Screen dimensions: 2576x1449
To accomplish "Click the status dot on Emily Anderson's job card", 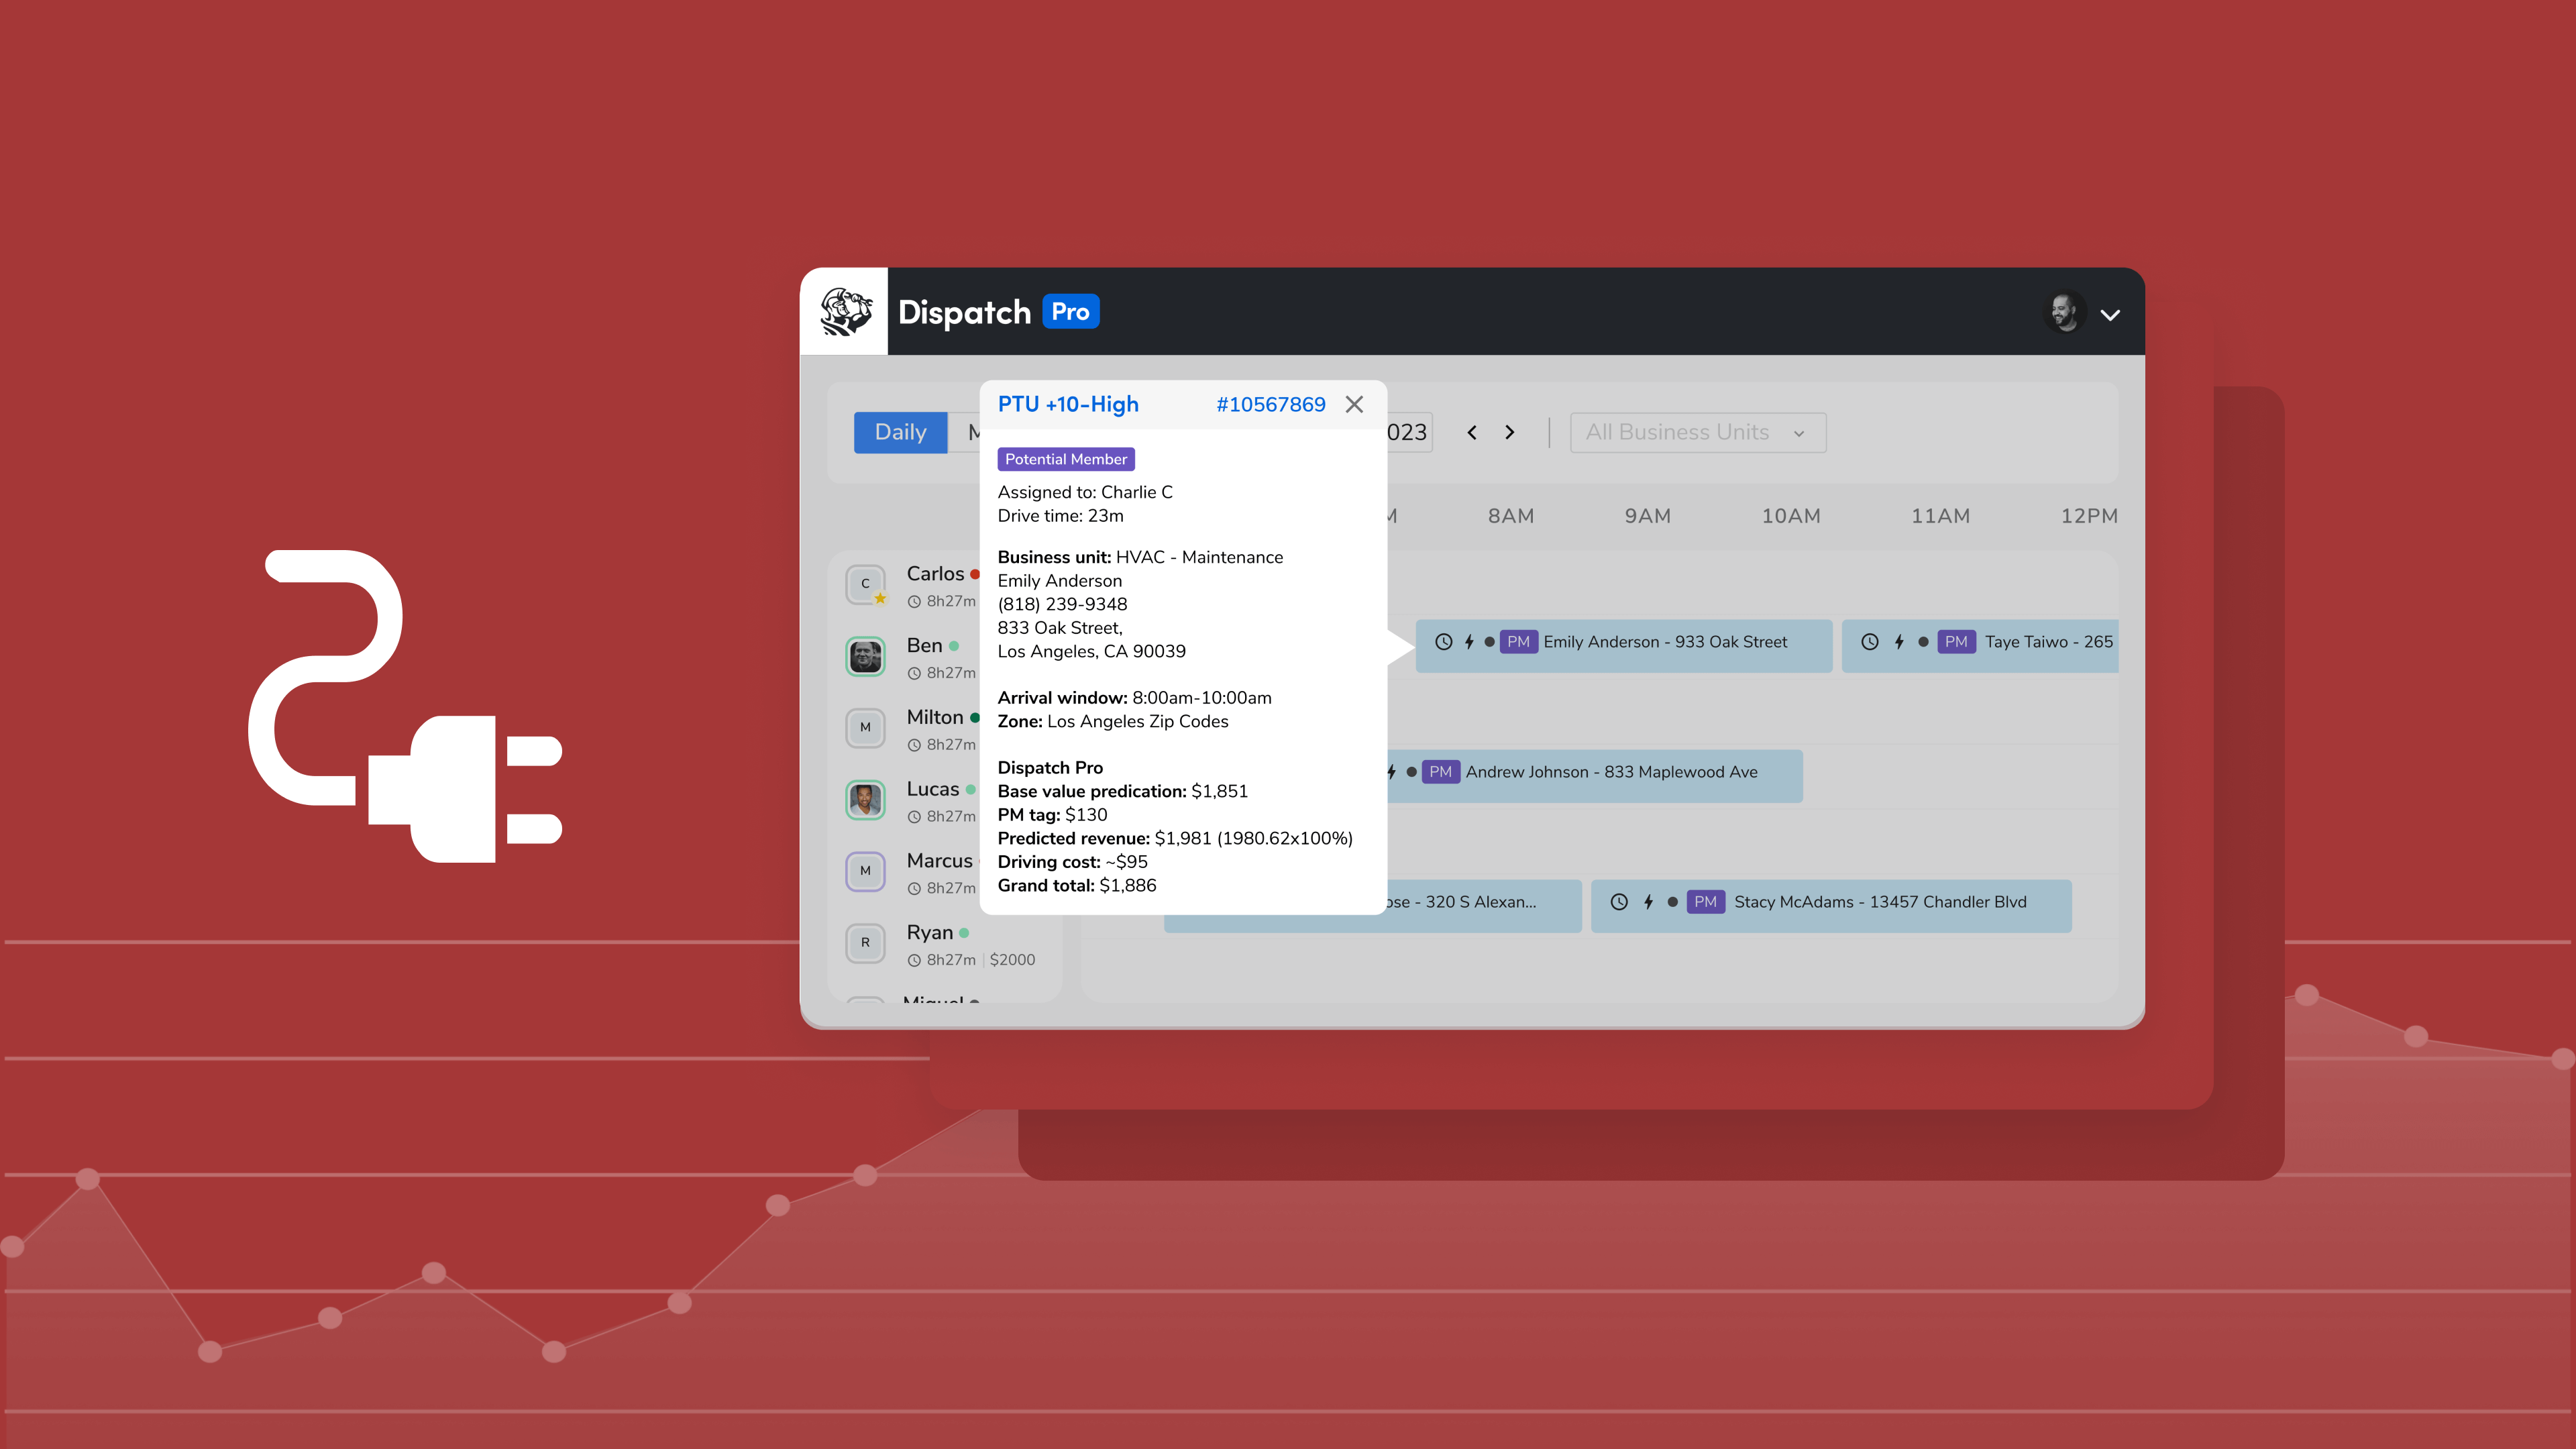I will pyautogui.click(x=1491, y=642).
